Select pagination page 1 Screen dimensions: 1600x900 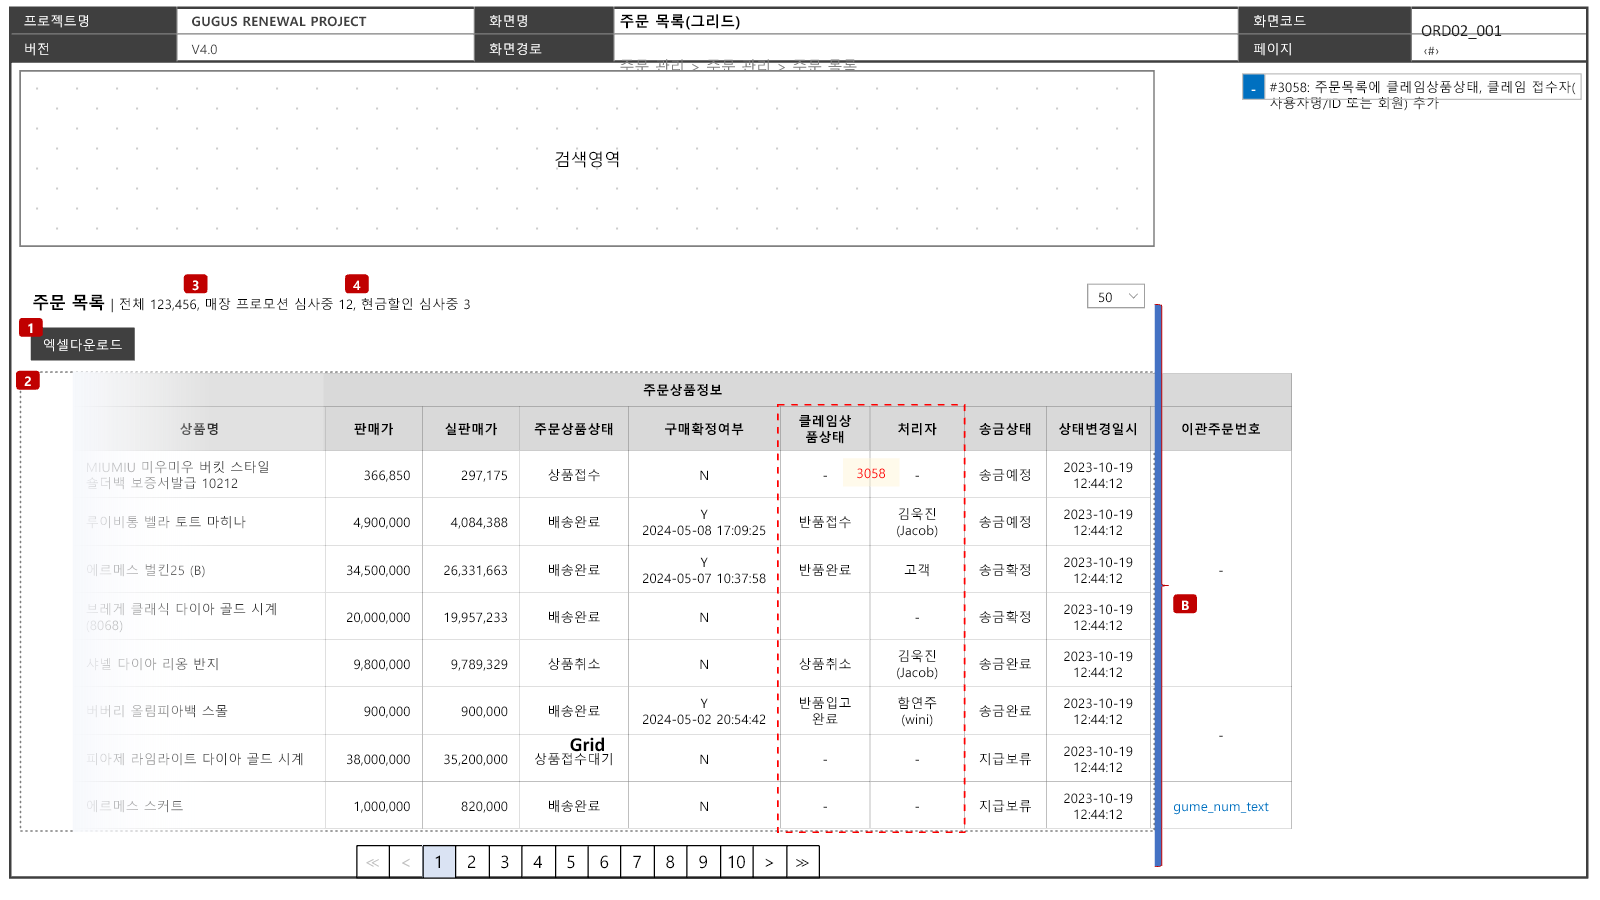[439, 862]
